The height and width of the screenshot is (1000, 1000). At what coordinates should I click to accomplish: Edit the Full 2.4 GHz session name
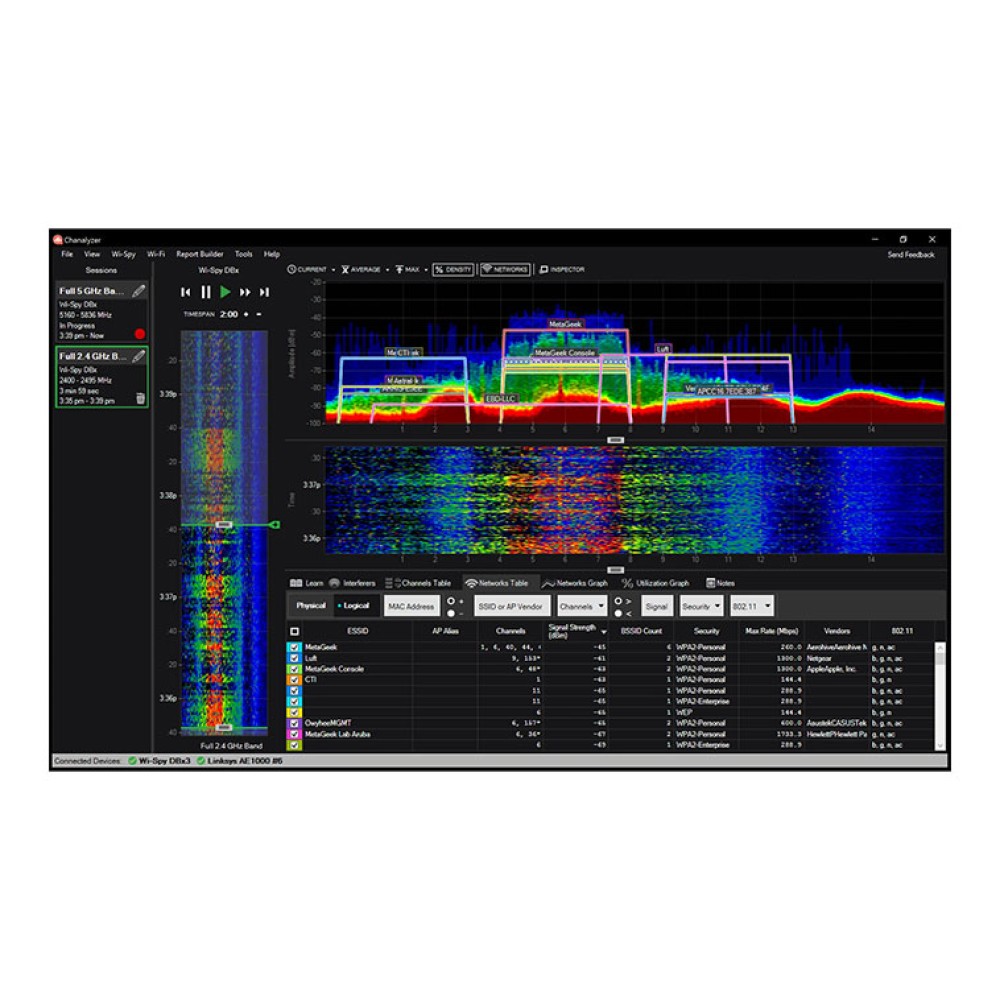pyautogui.click(x=138, y=357)
